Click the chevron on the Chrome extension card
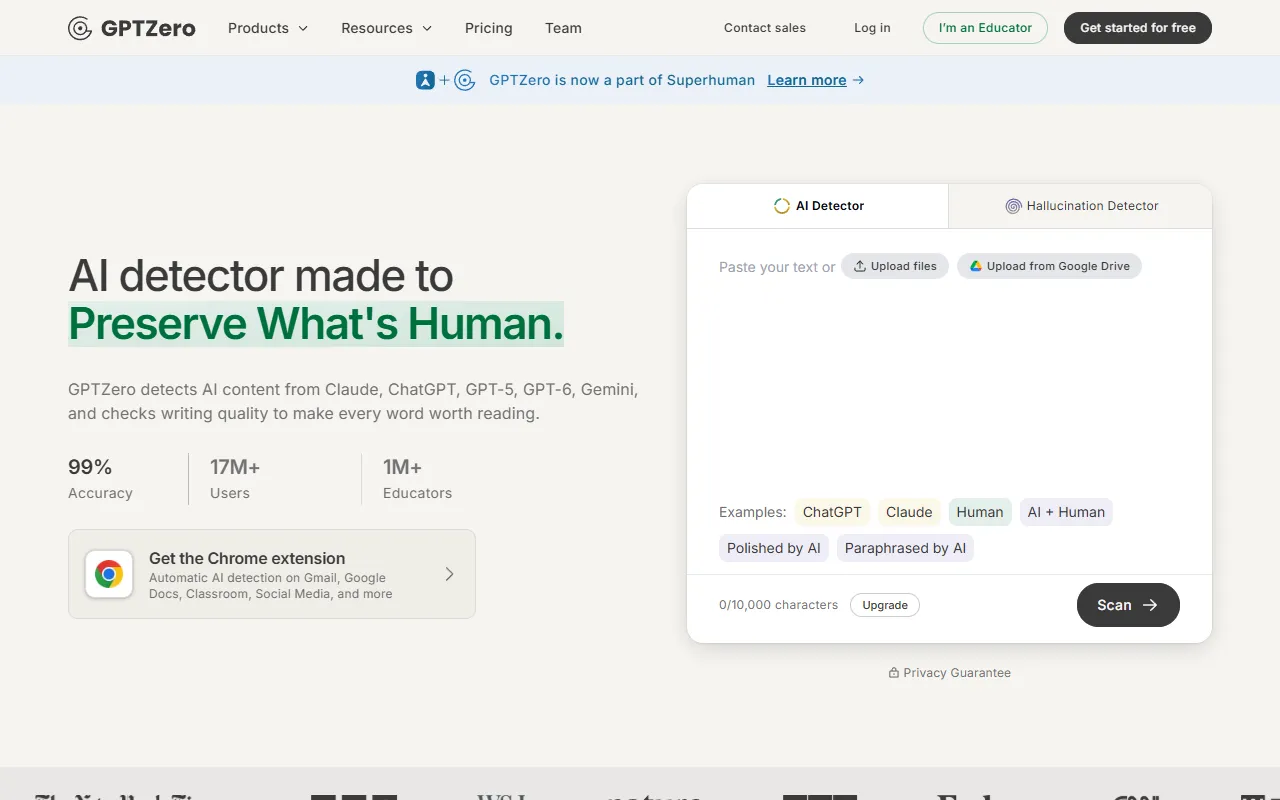Viewport: 1280px width, 800px height. click(450, 574)
